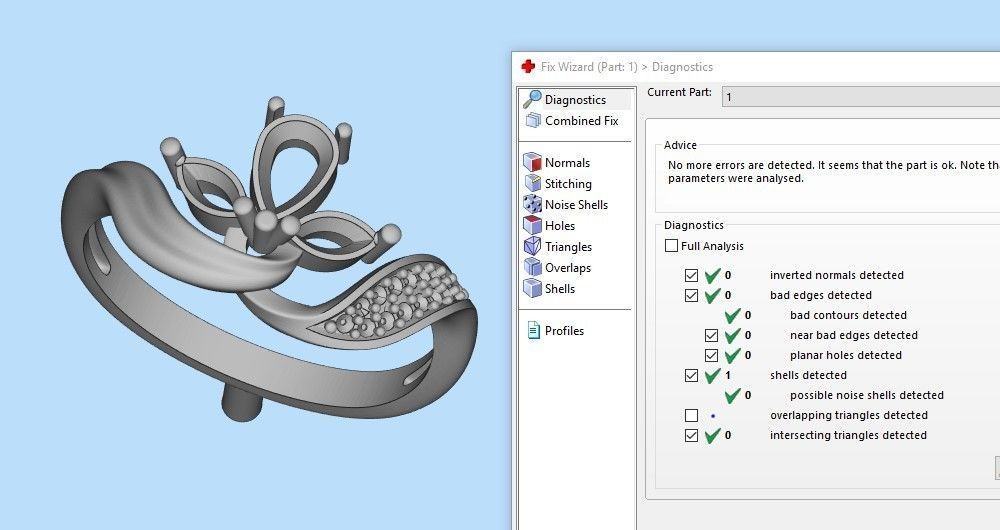
Task: Select the Stitching cube icon
Action: coord(533,183)
